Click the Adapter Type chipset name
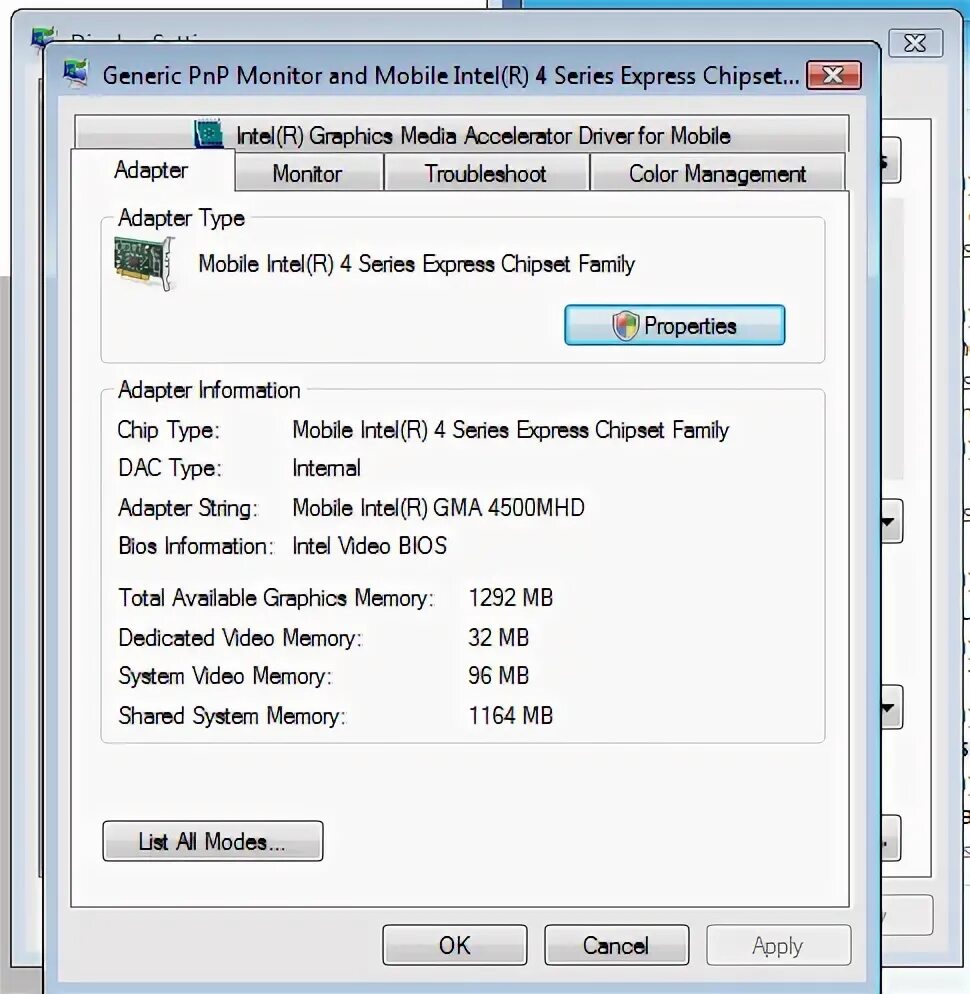The image size is (970, 994). pos(417,264)
